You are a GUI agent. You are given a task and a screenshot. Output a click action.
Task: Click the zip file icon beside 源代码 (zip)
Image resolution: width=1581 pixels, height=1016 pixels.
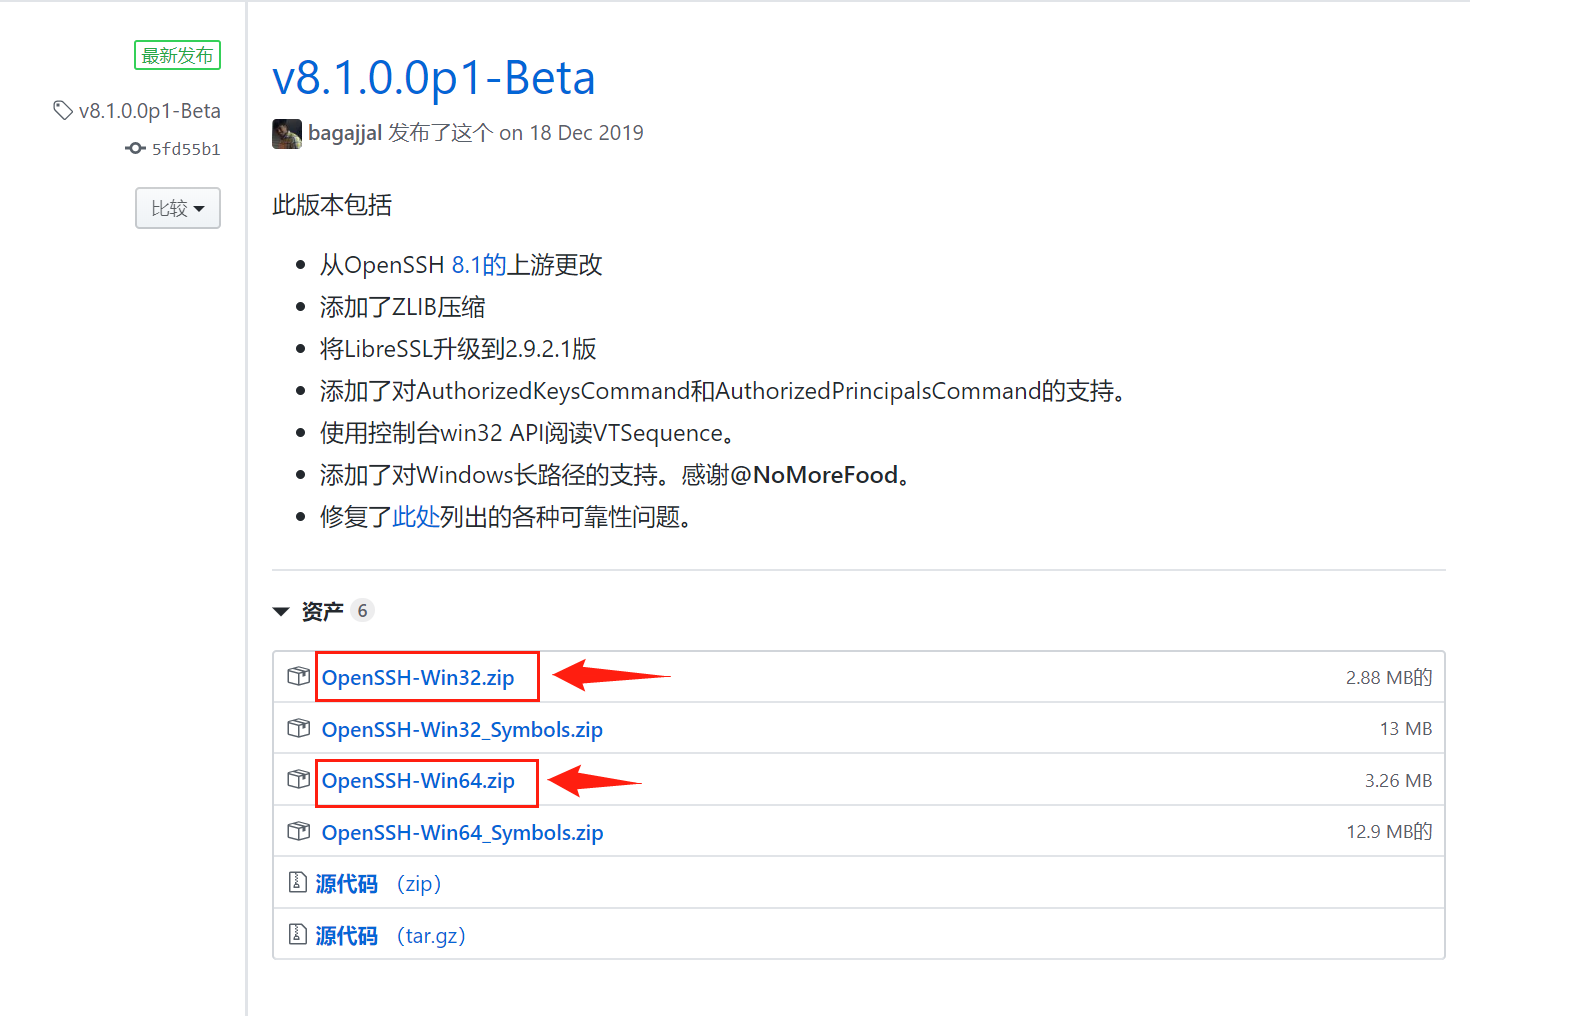(297, 882)
